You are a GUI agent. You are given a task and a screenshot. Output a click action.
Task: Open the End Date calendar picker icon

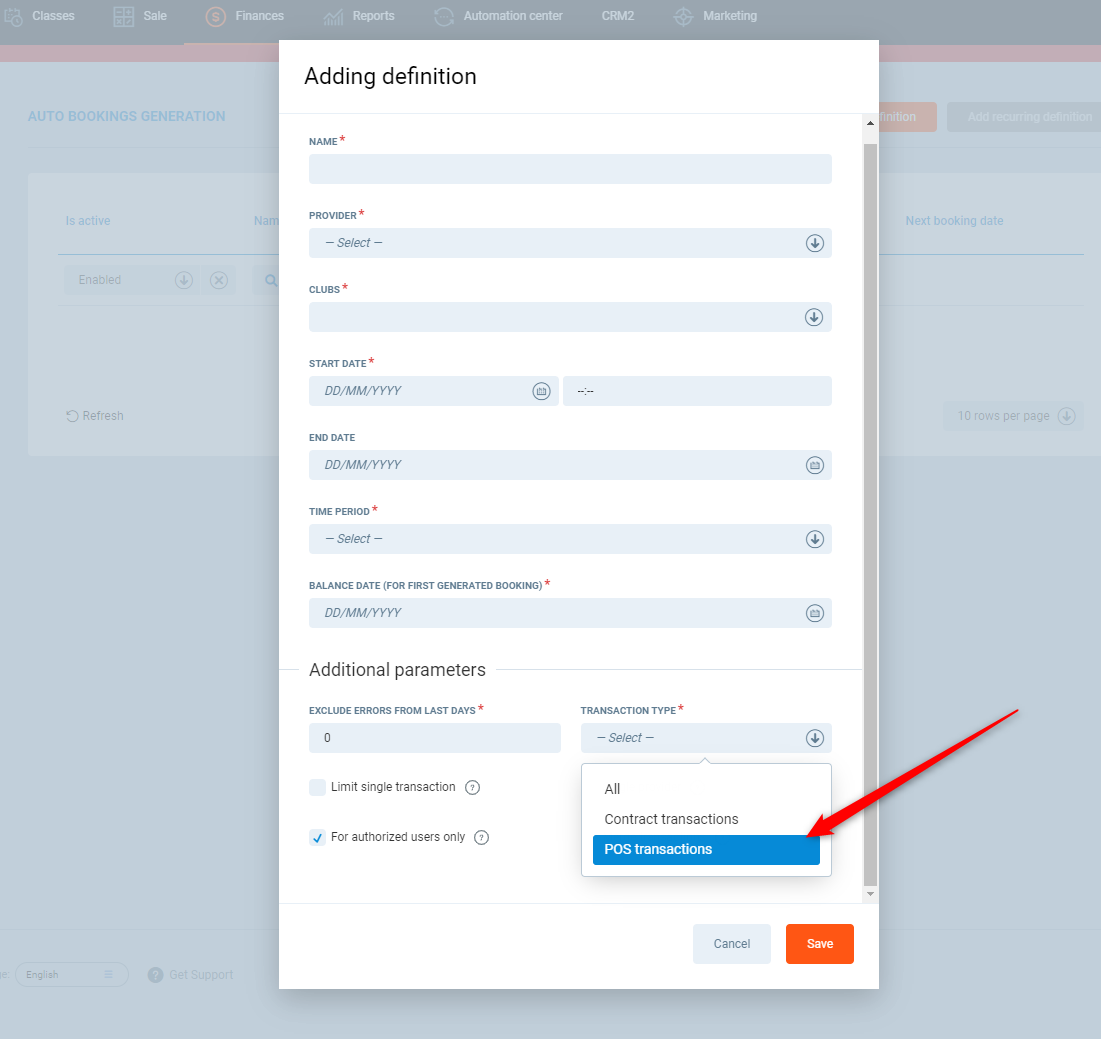point(814,465)
